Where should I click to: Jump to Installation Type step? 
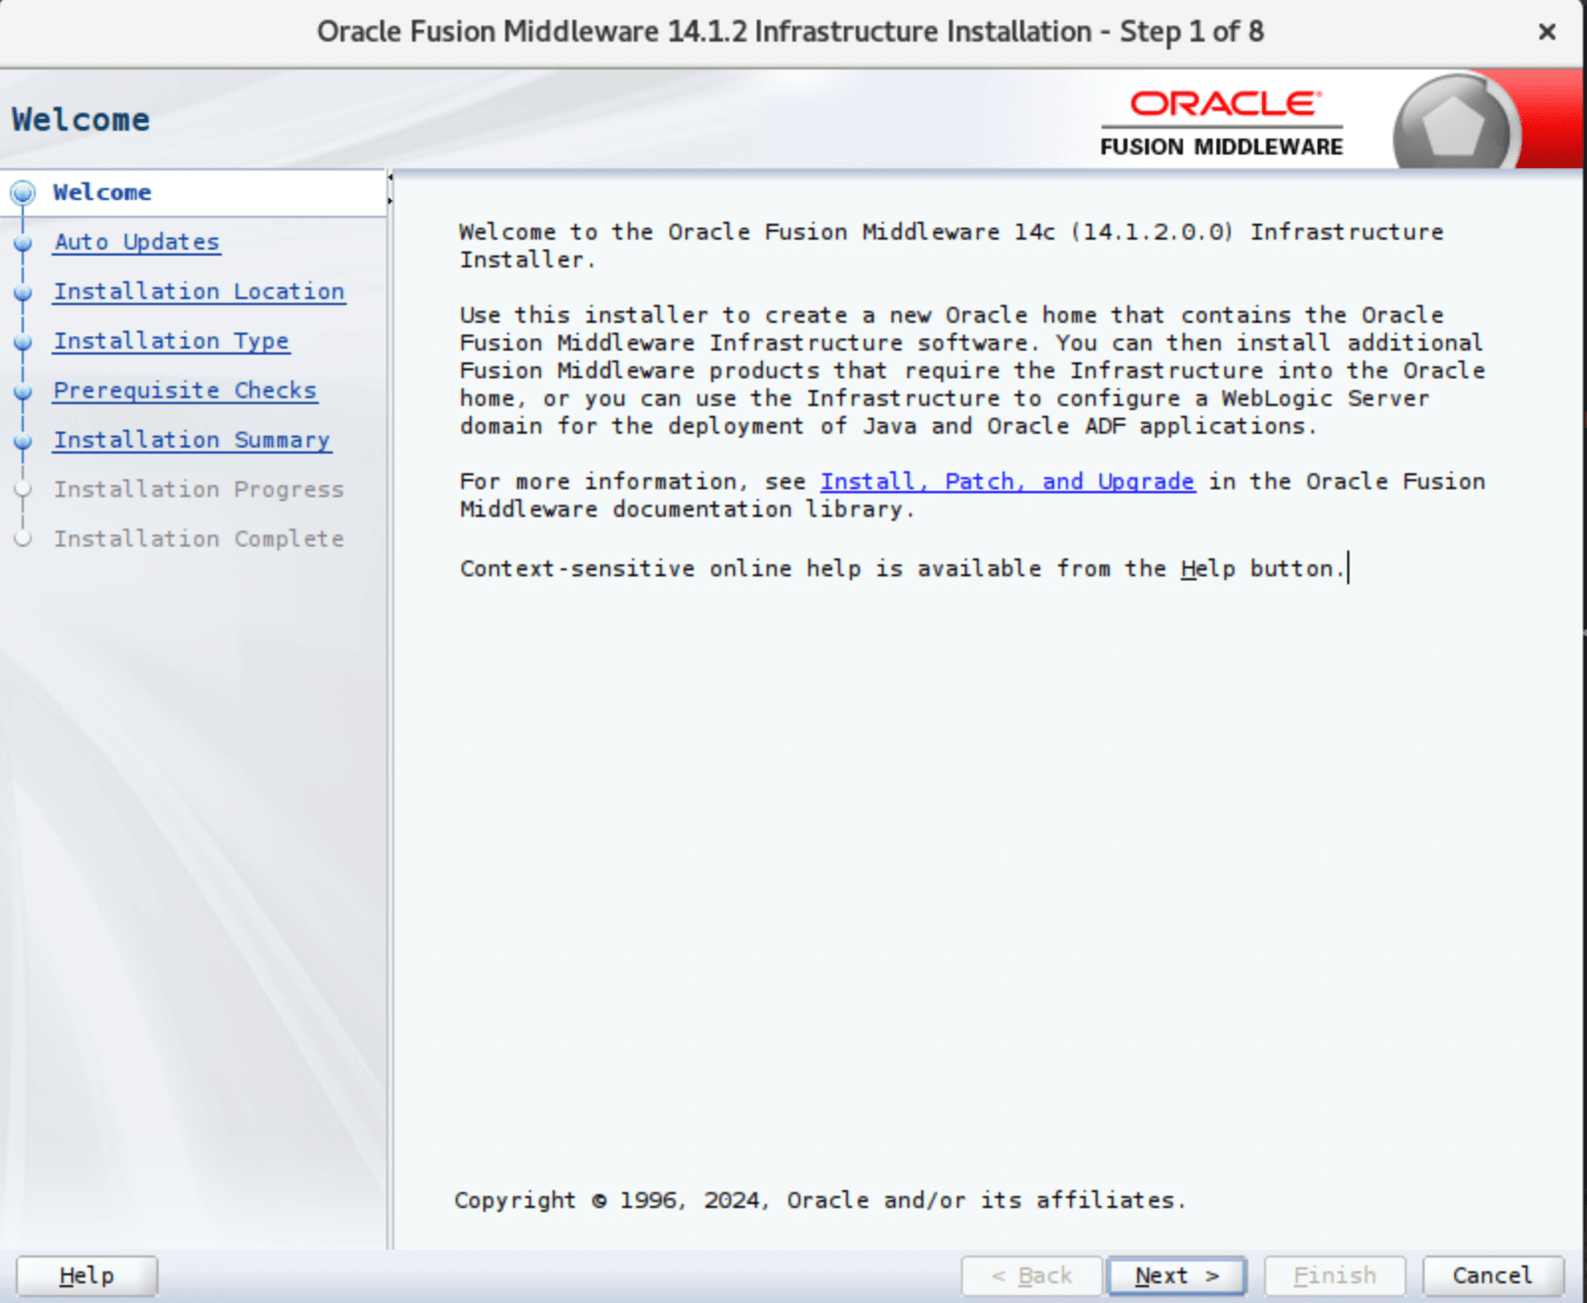[171, 341]
